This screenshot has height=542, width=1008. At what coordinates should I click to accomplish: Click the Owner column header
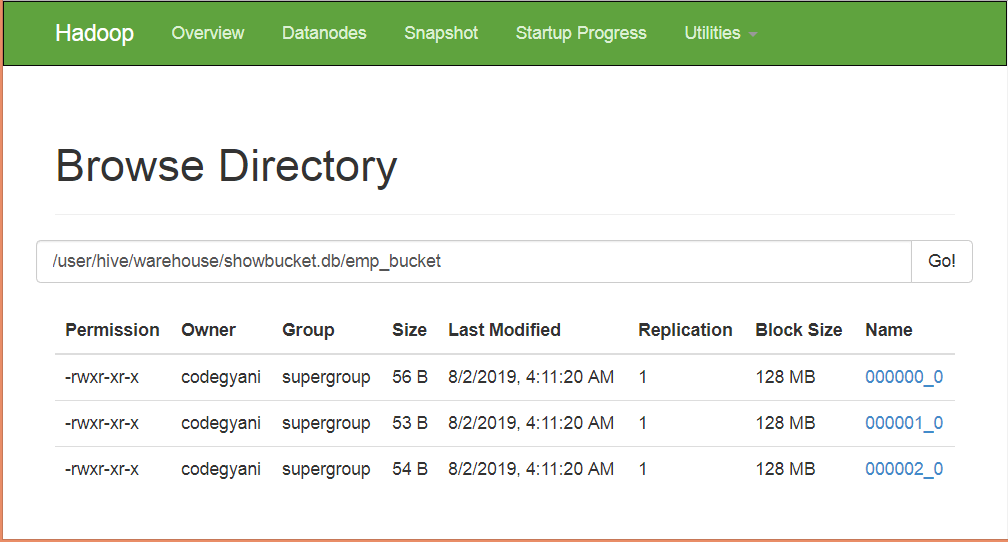(x=208, y=330)
